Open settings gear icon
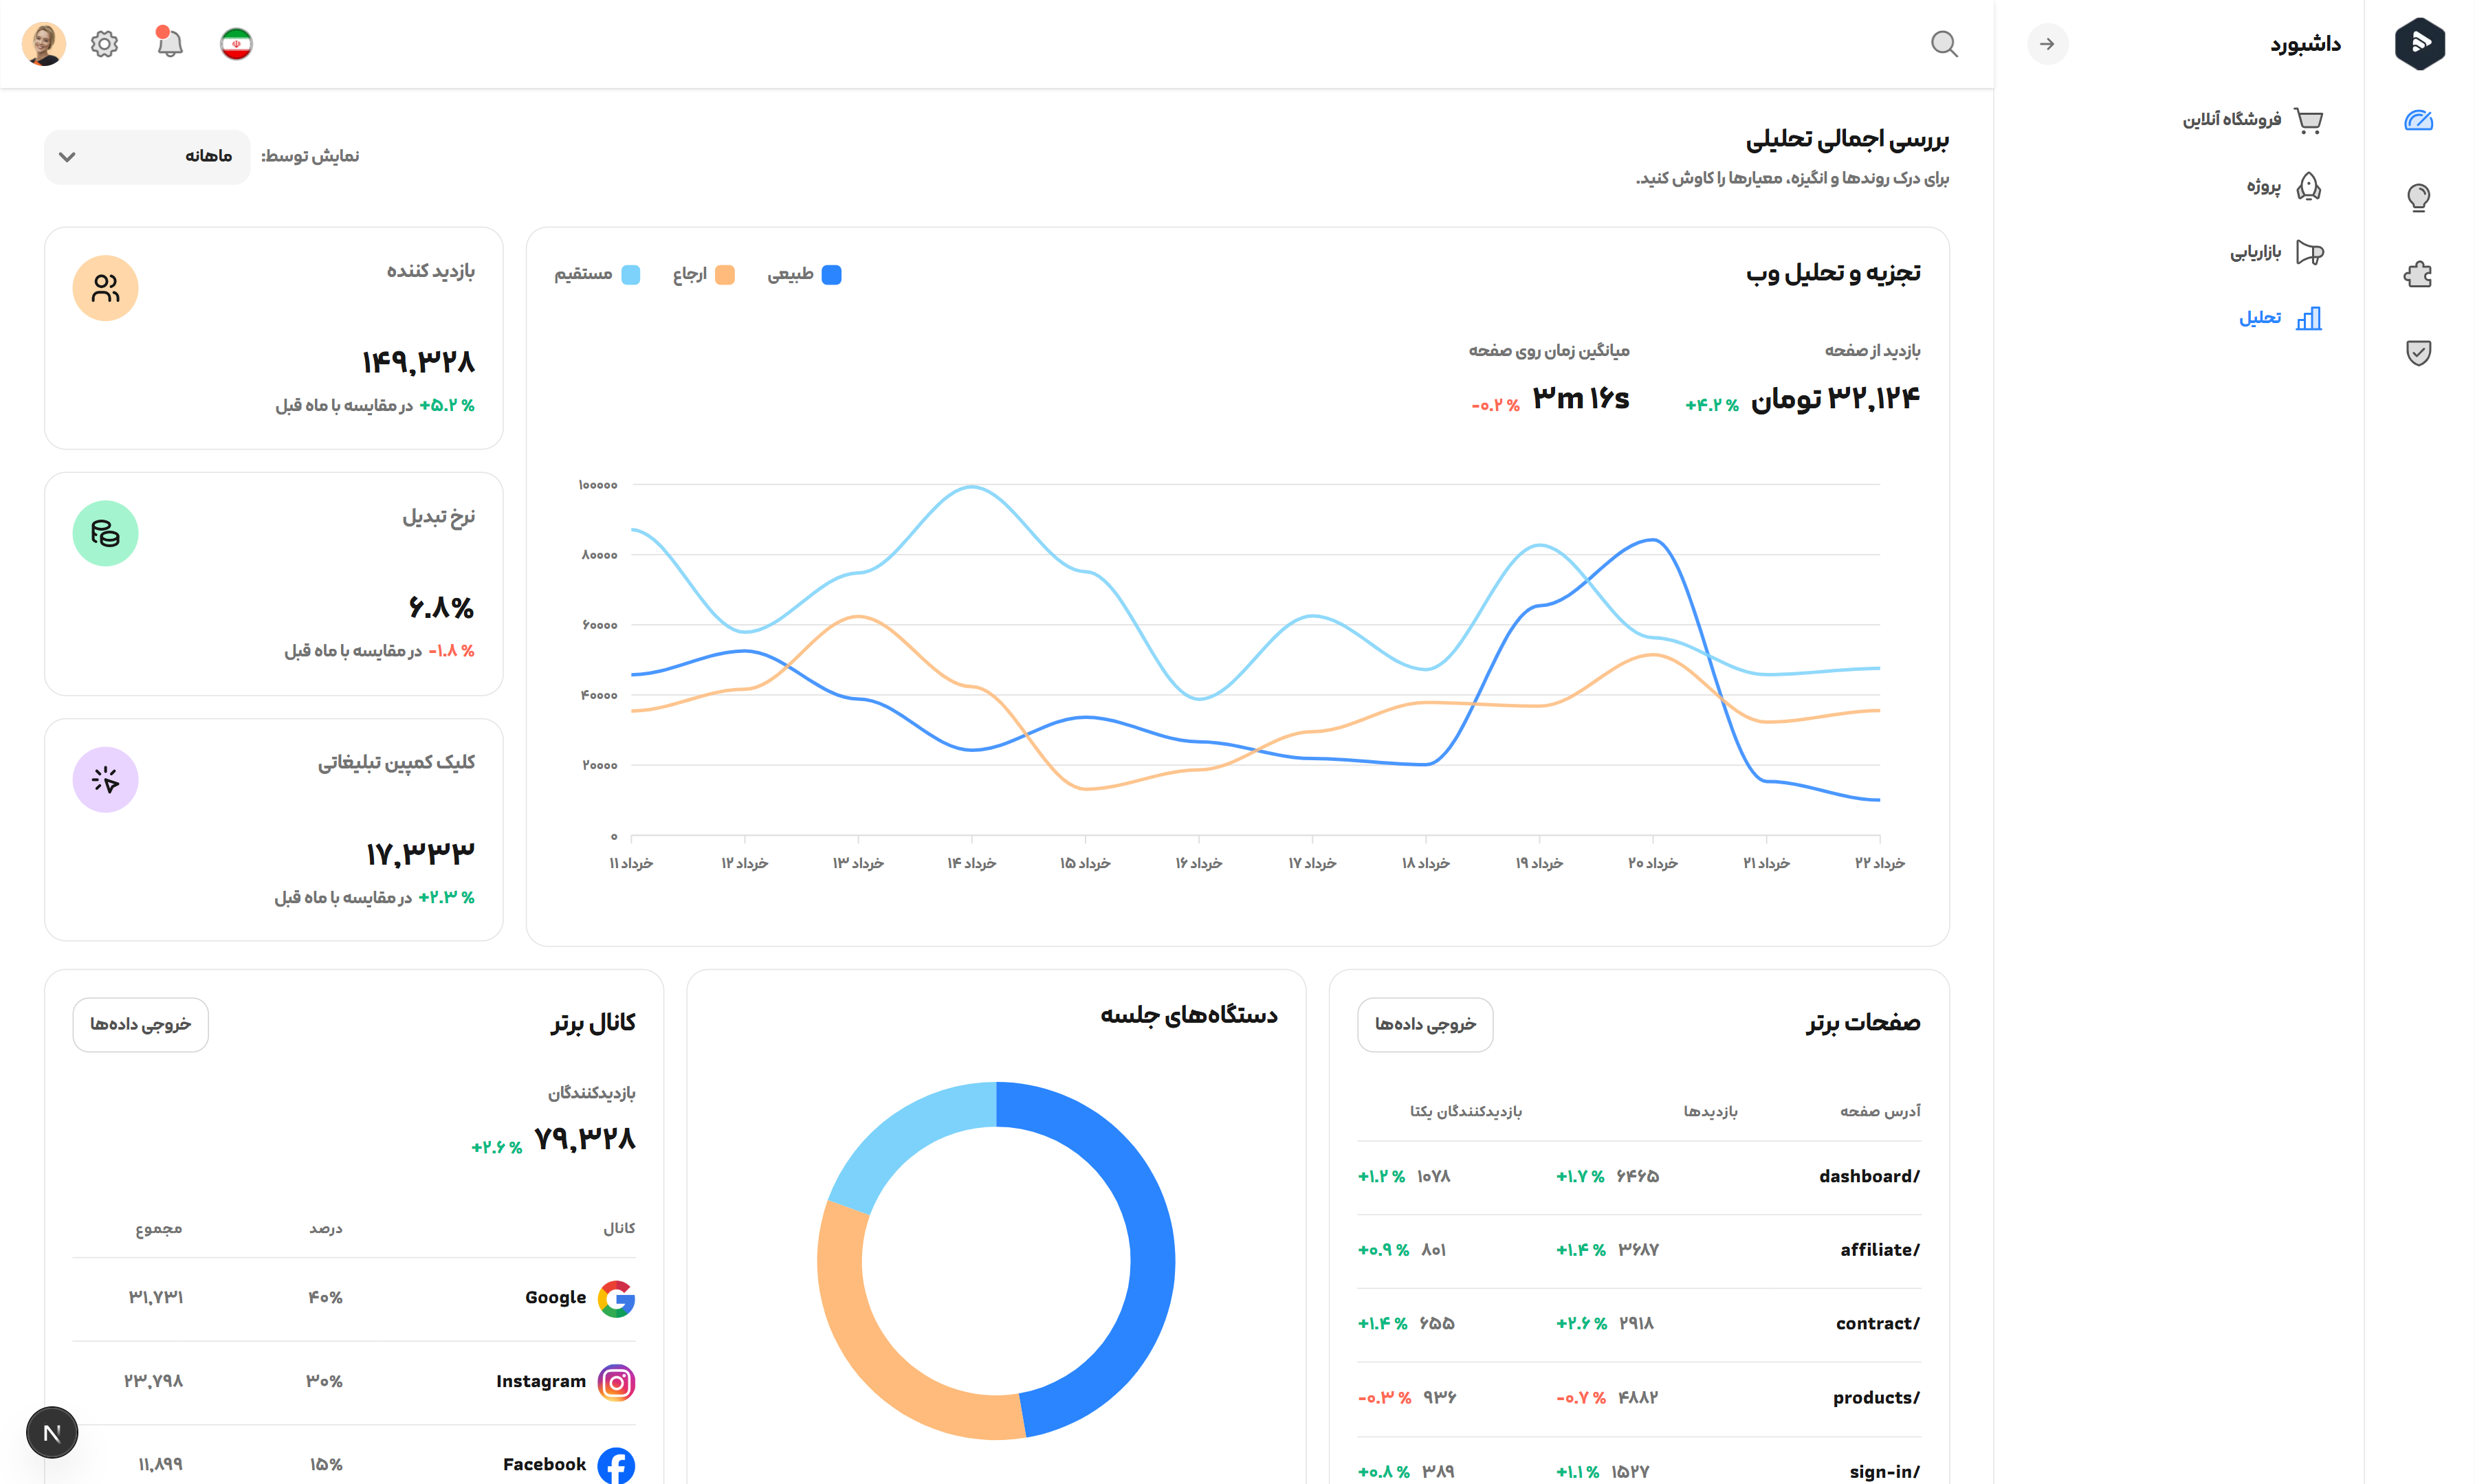The height and width of the screenshot is (1484, 2475). coord(104,44)
